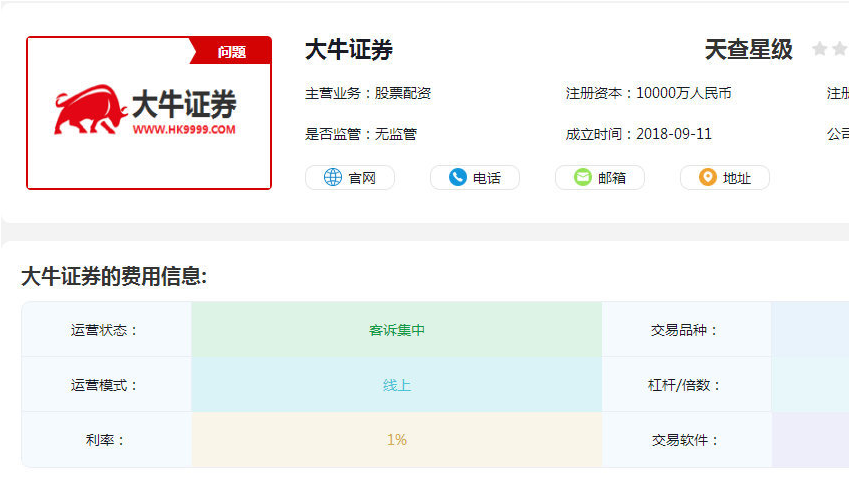Viewport: 861px width, 477px height.
Task: Click the 运营模式 label cell
Action: pos(107,384)
